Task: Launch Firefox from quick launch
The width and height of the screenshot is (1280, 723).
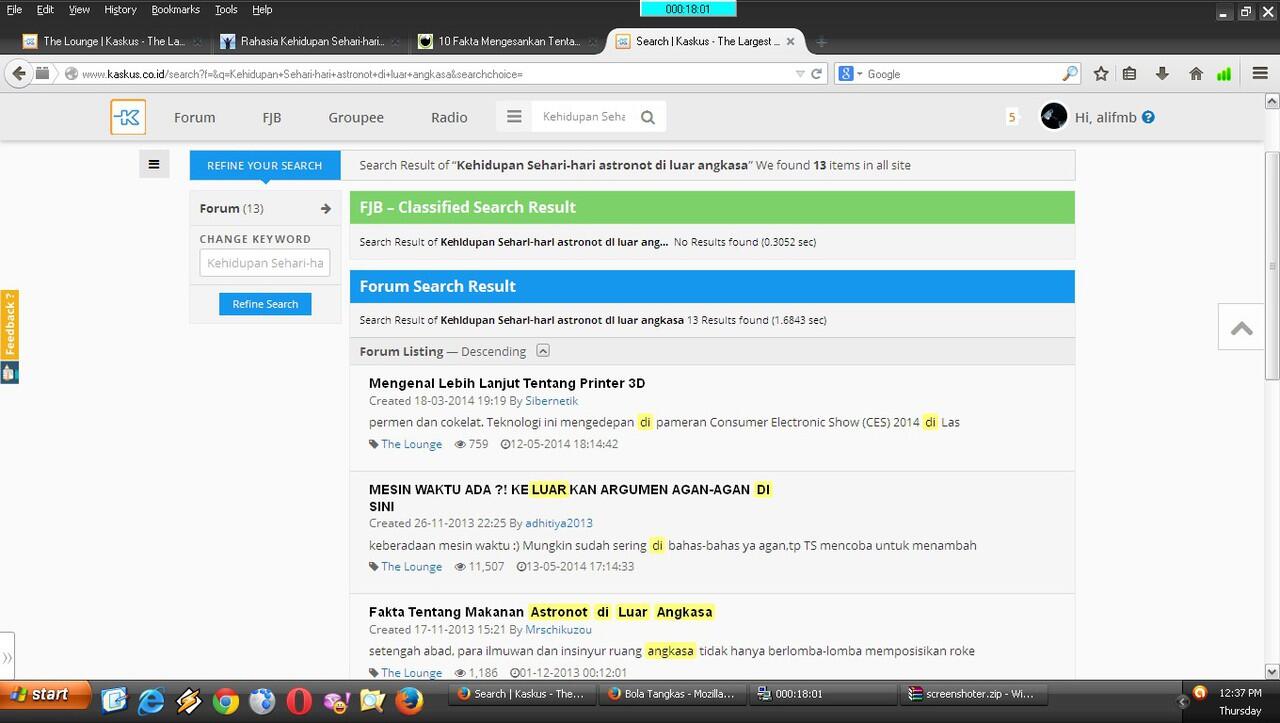Action: (x=408, y=701)
